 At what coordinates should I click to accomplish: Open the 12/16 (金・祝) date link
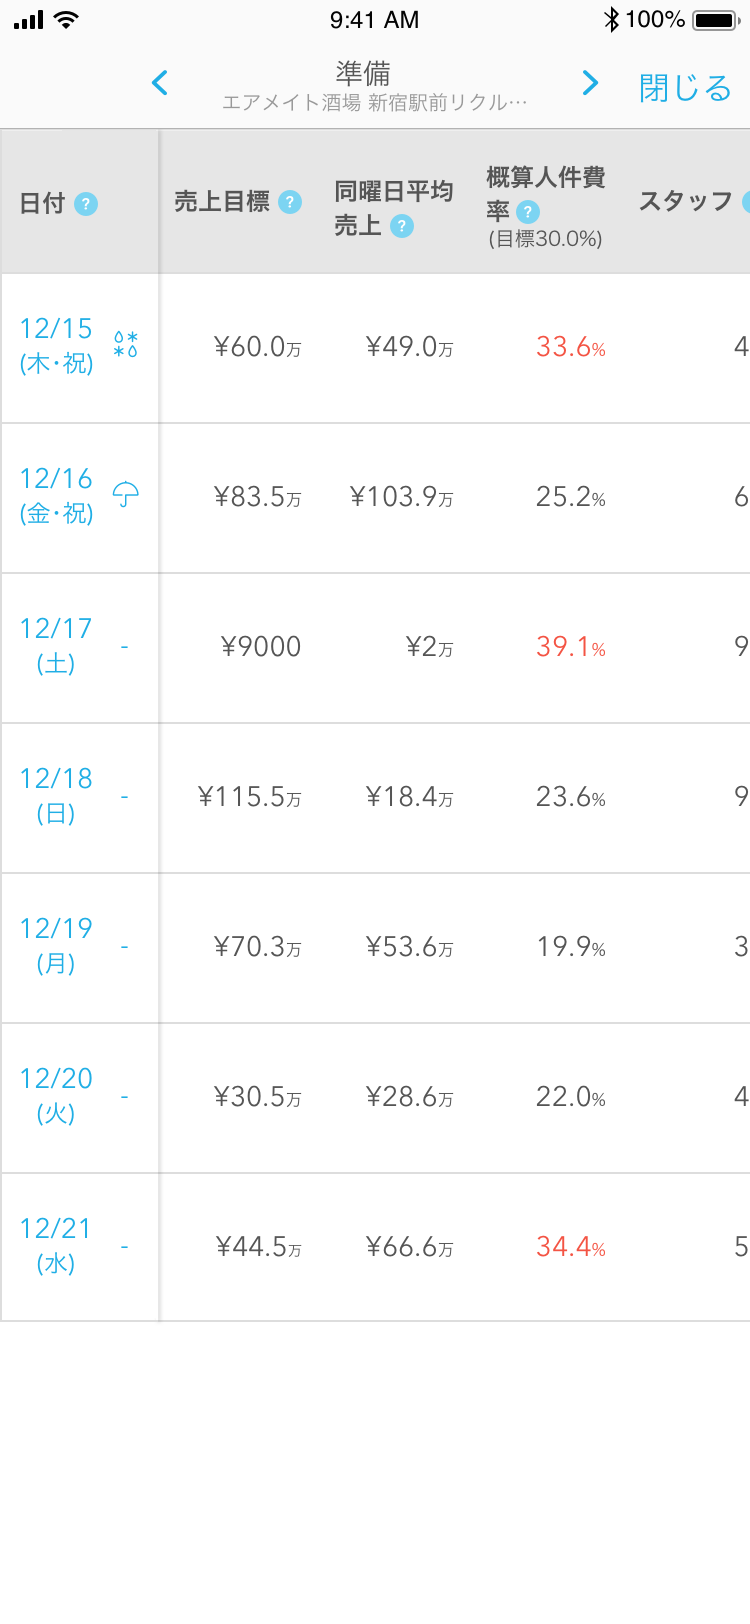pos(56,495)
